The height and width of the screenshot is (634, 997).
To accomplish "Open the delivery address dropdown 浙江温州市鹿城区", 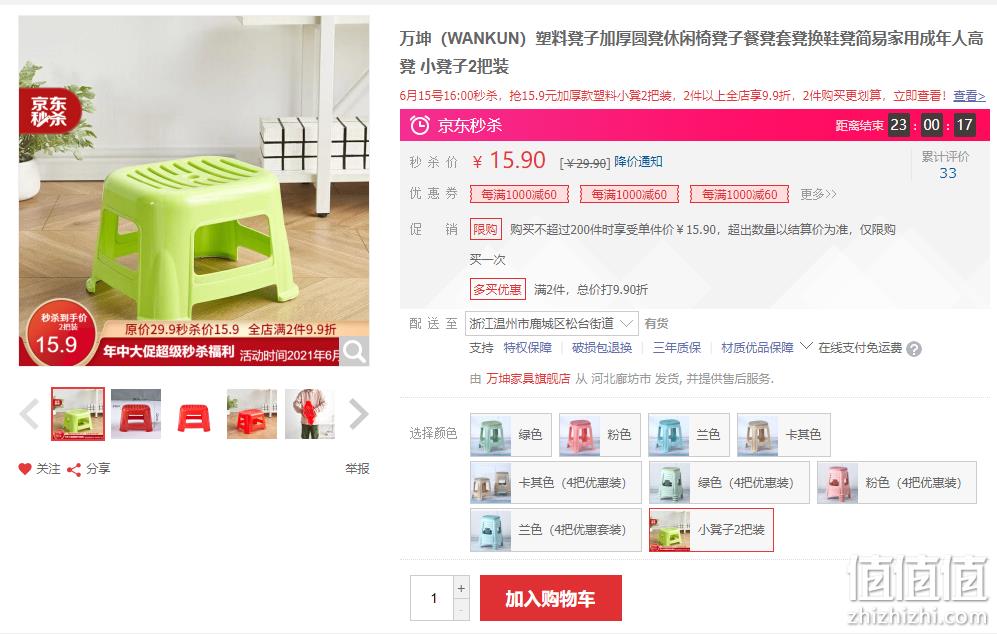I will click(x=551, y=324).
